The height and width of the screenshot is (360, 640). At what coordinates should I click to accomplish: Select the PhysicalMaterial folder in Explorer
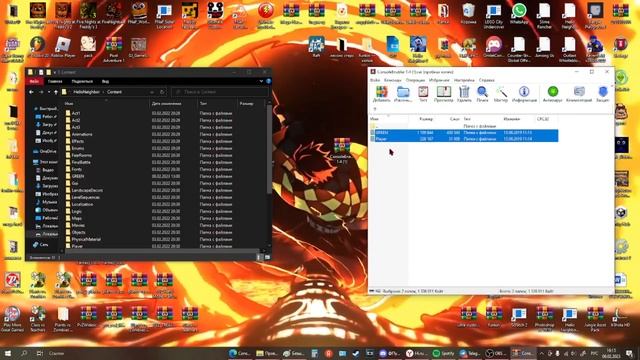tap(86, 239)
